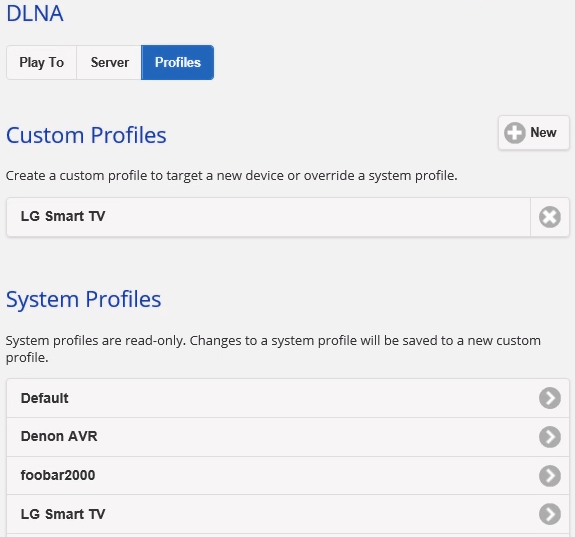Click arrow icon on system LG Smart TV
Screen dimensions: 575x537
click(550, 514)
